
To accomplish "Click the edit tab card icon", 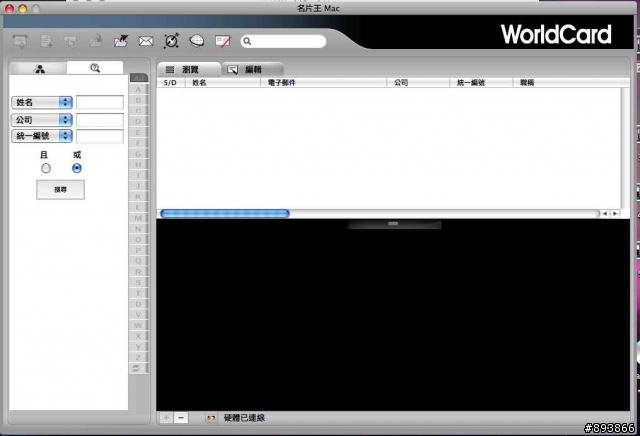I will pos(233,70).
